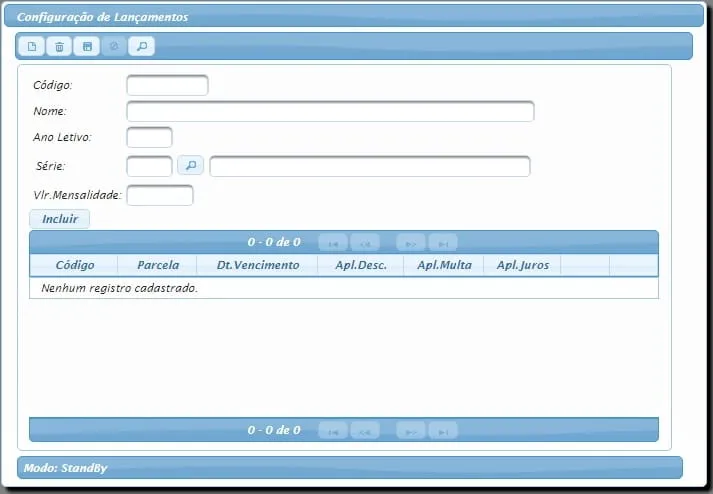Click the top pager previous-page button
713x494 pixels.
365,243
